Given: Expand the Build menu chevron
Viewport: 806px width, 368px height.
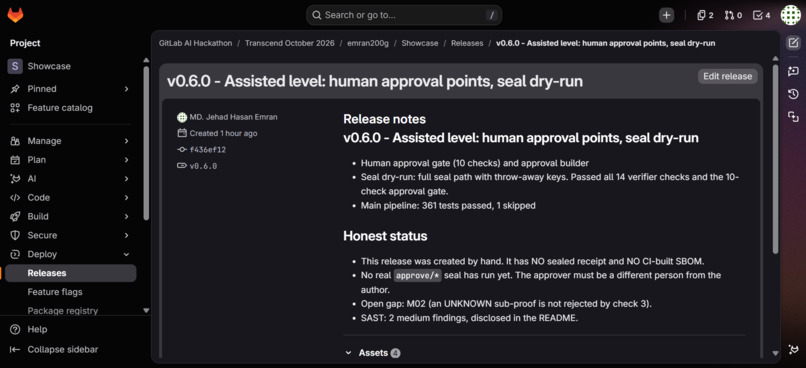Looking at the screenshot, I should (126, 216).
